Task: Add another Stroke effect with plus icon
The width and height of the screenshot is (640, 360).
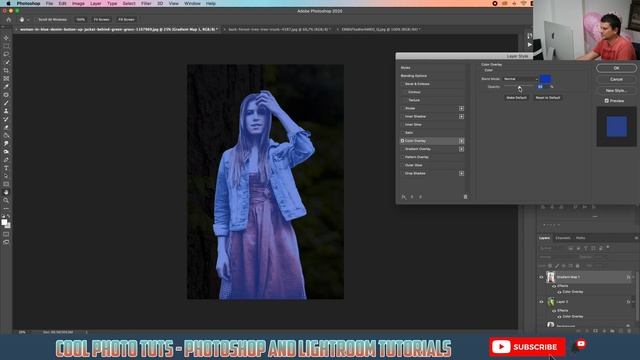Action: tap(461, 108)
